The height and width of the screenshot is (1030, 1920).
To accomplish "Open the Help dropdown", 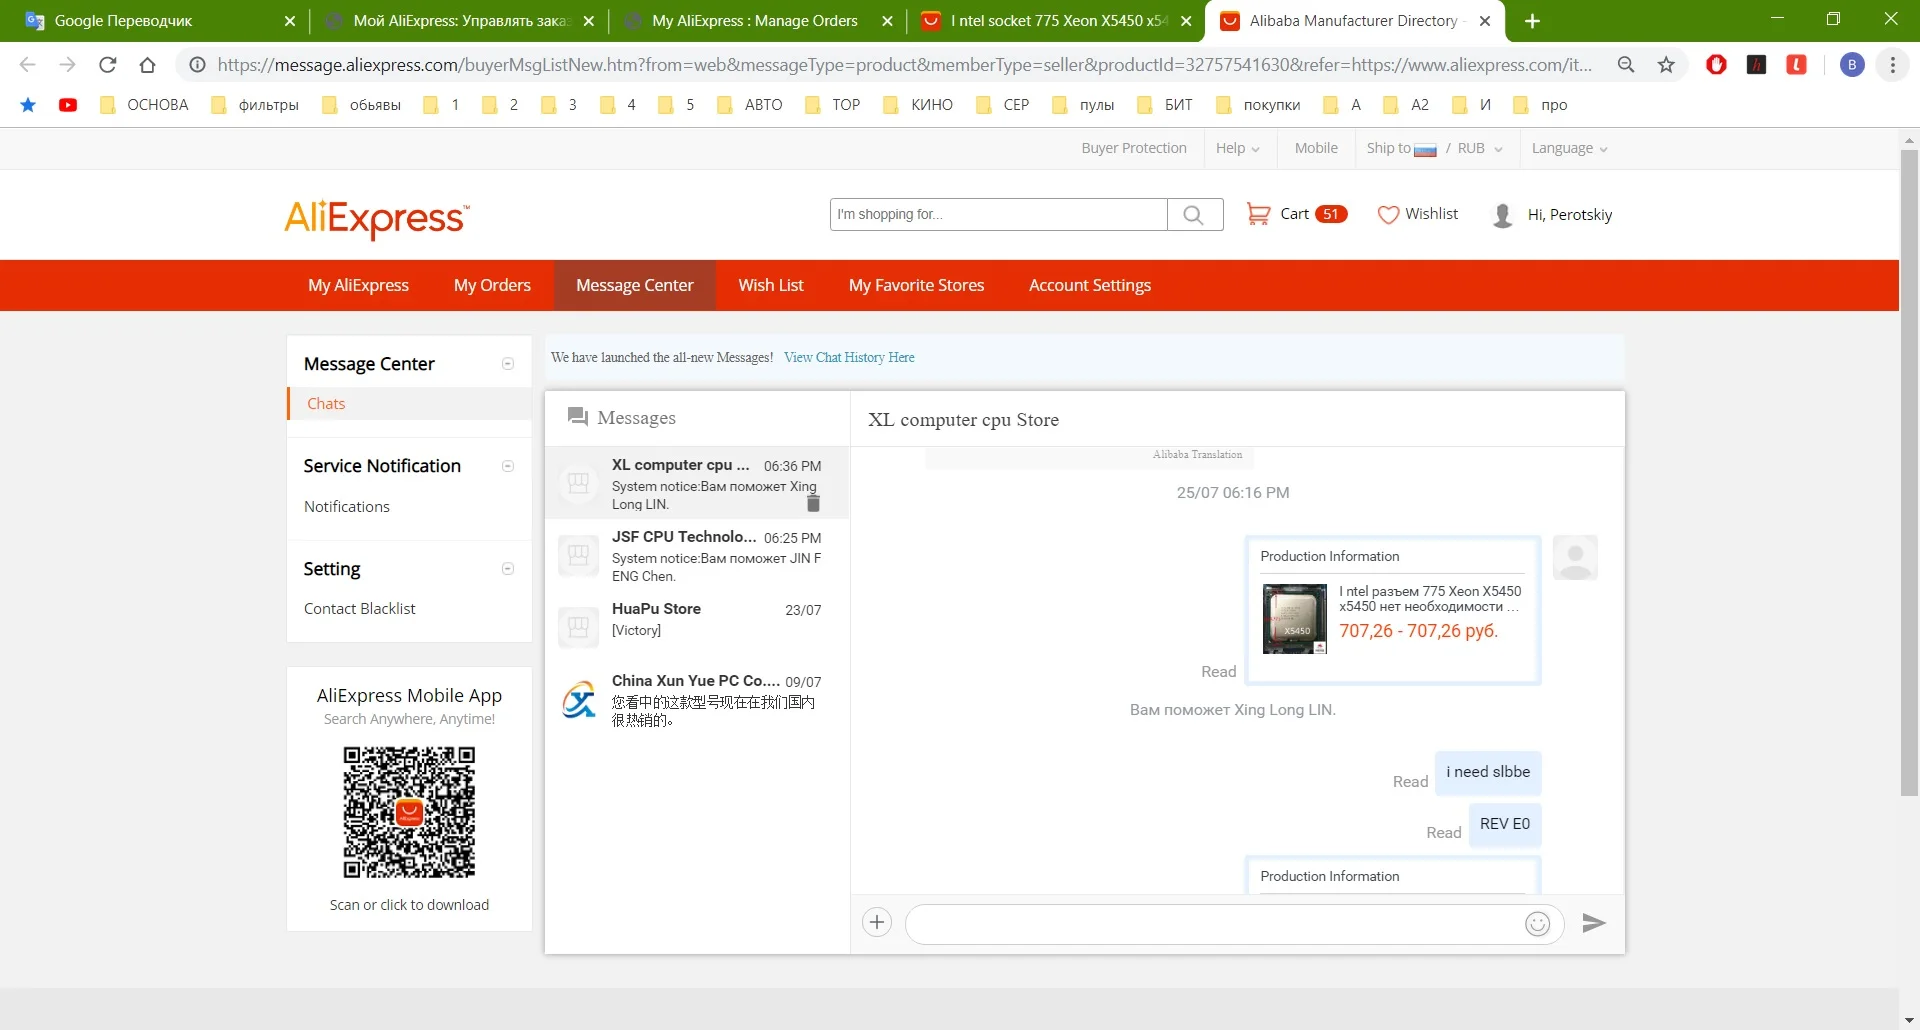I will 1238,148.
